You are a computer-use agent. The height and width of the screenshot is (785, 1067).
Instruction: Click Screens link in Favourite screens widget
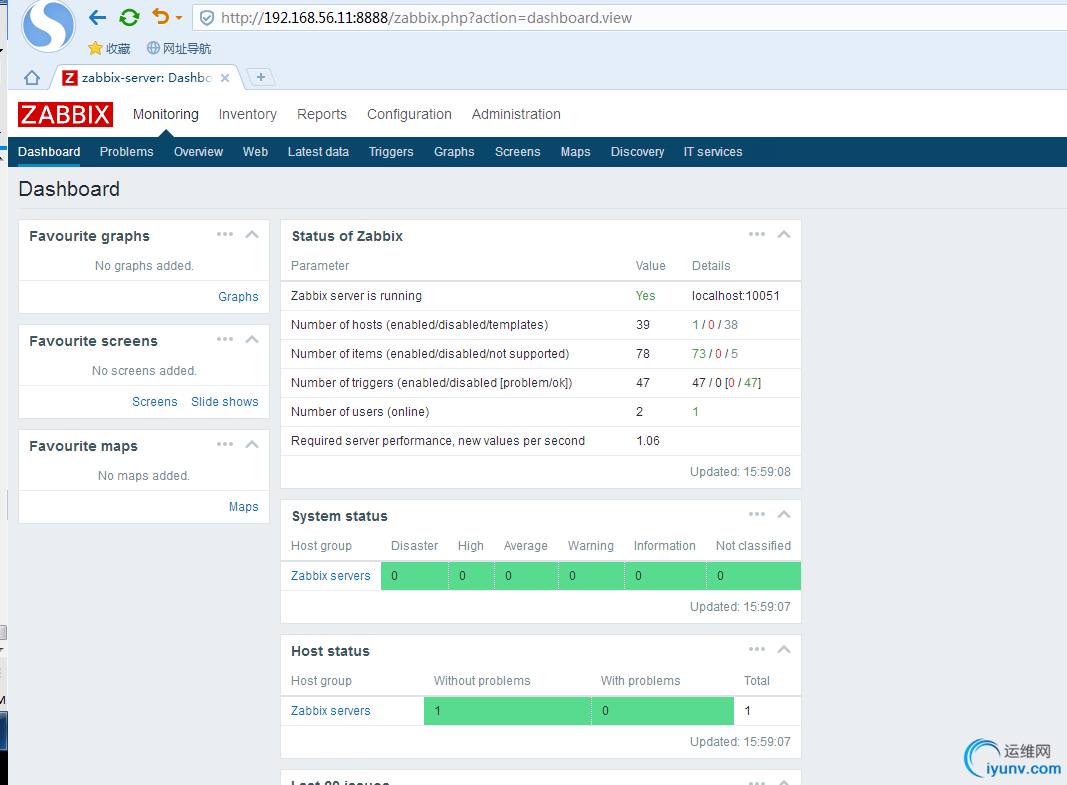click(154, 401)
